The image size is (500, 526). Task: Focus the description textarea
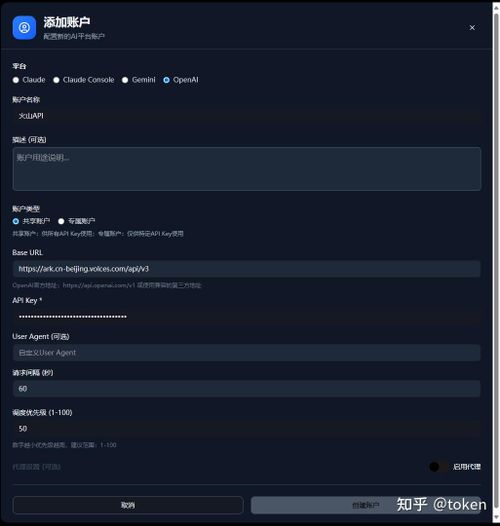[247, 169]
